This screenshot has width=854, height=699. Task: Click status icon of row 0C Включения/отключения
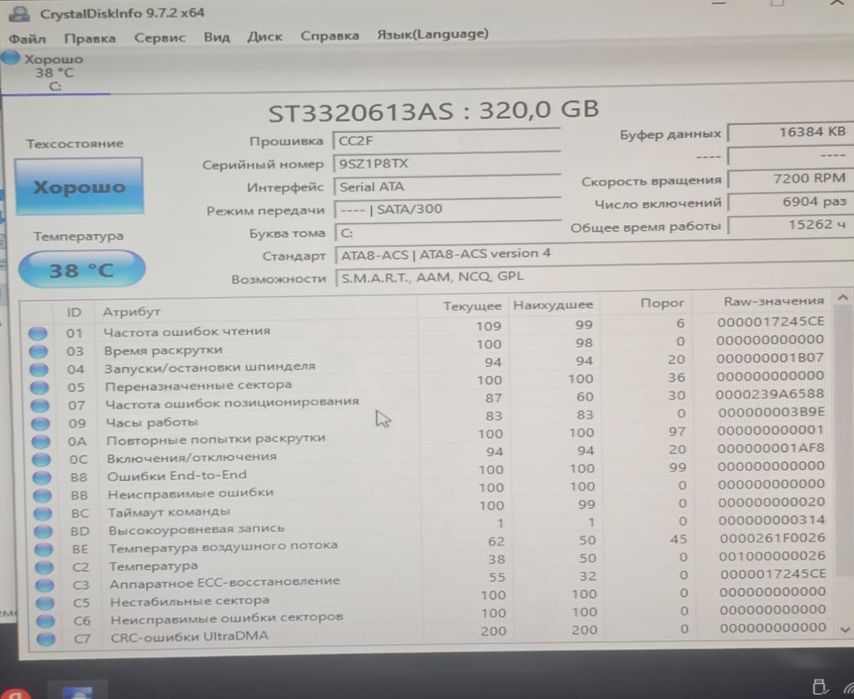(41, 459)
